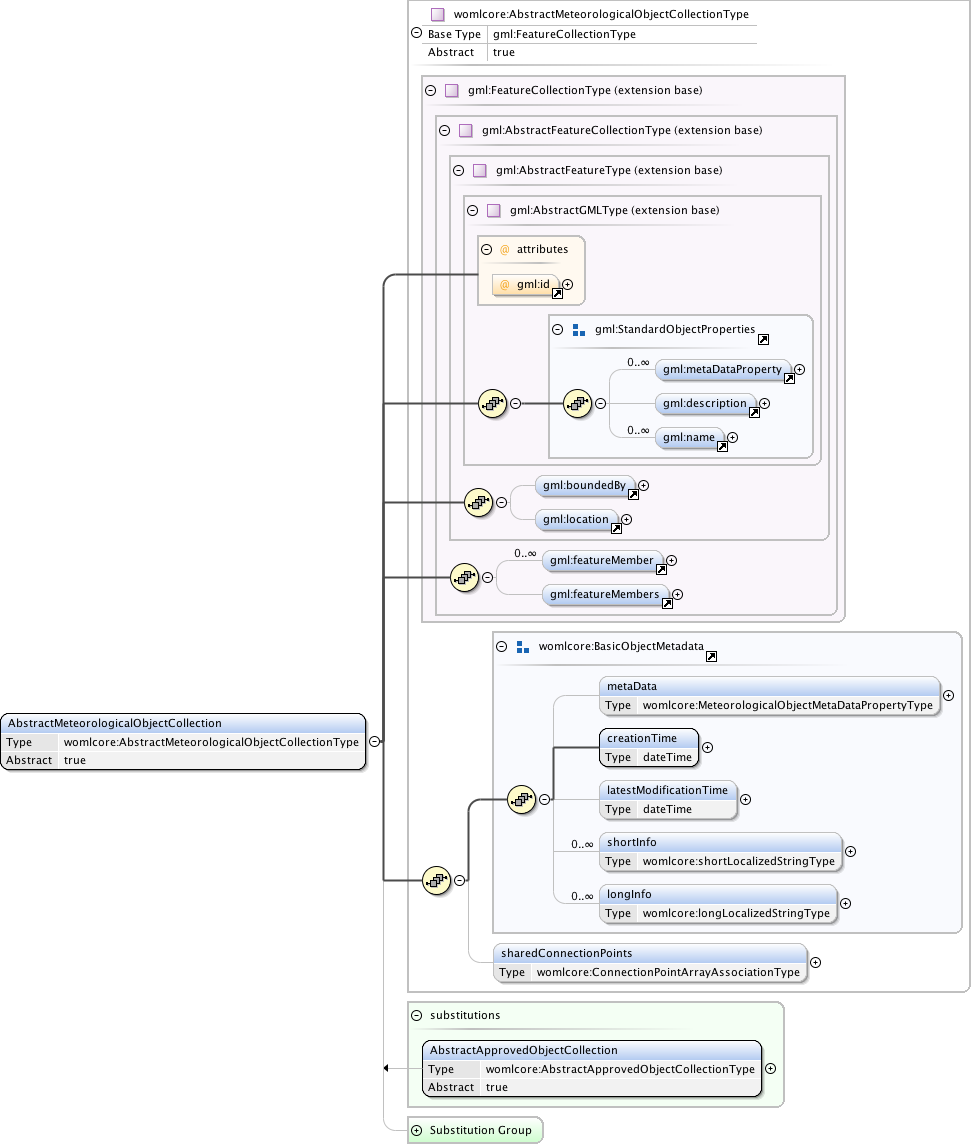Expand the Substitution Group panel
972x1147 pixels.
417,1131
